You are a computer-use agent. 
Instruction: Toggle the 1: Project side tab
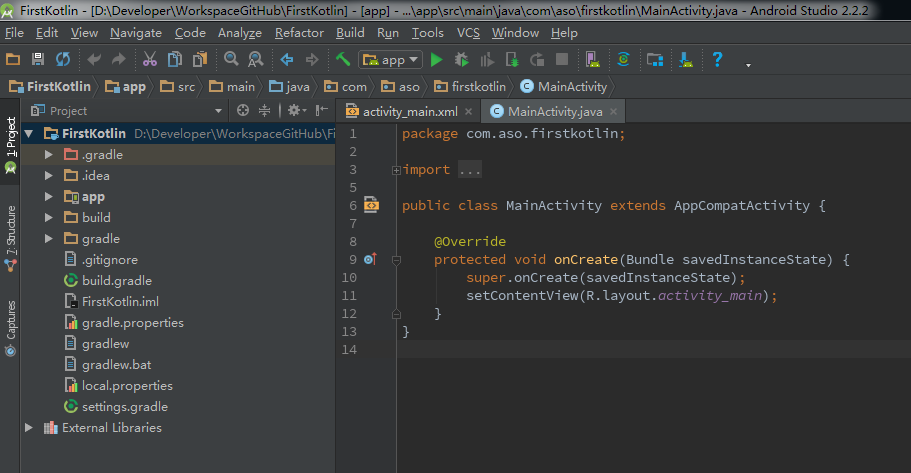[10, 144]
